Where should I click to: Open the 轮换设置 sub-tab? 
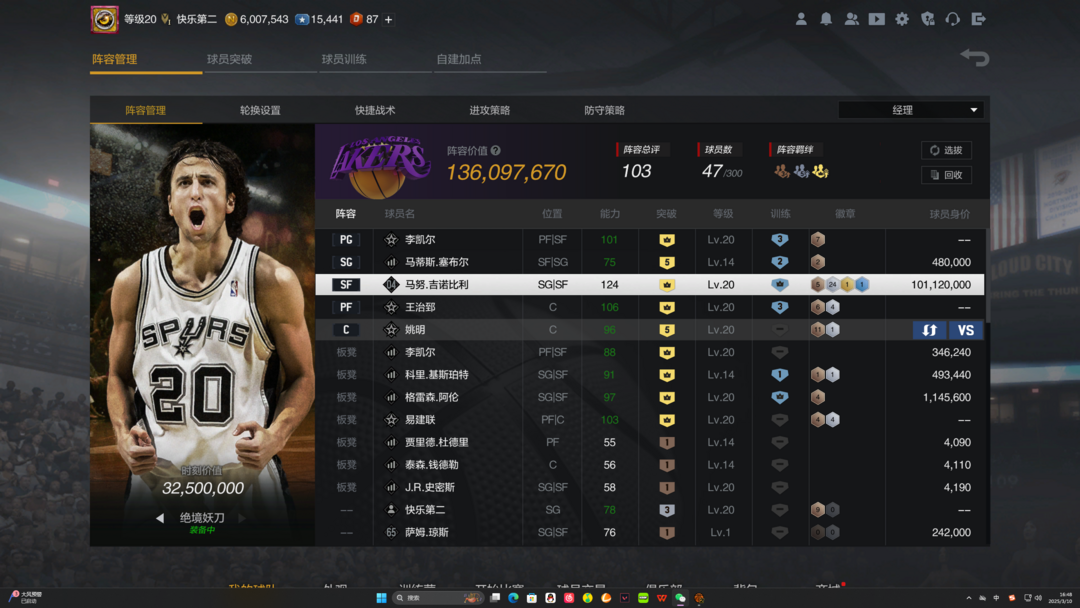click(260, 110)
